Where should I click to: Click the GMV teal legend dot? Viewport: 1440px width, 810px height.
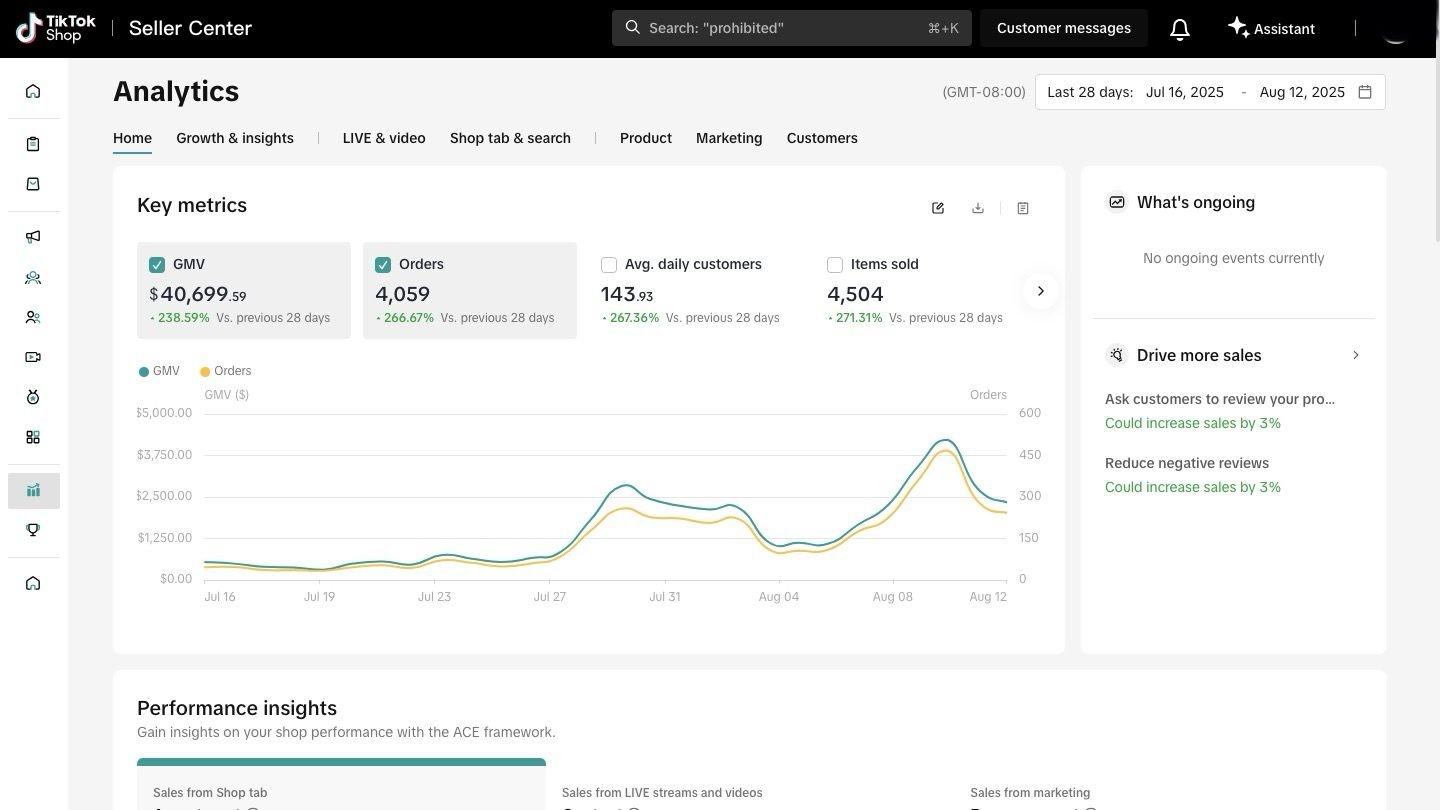[x=144, y=372]
